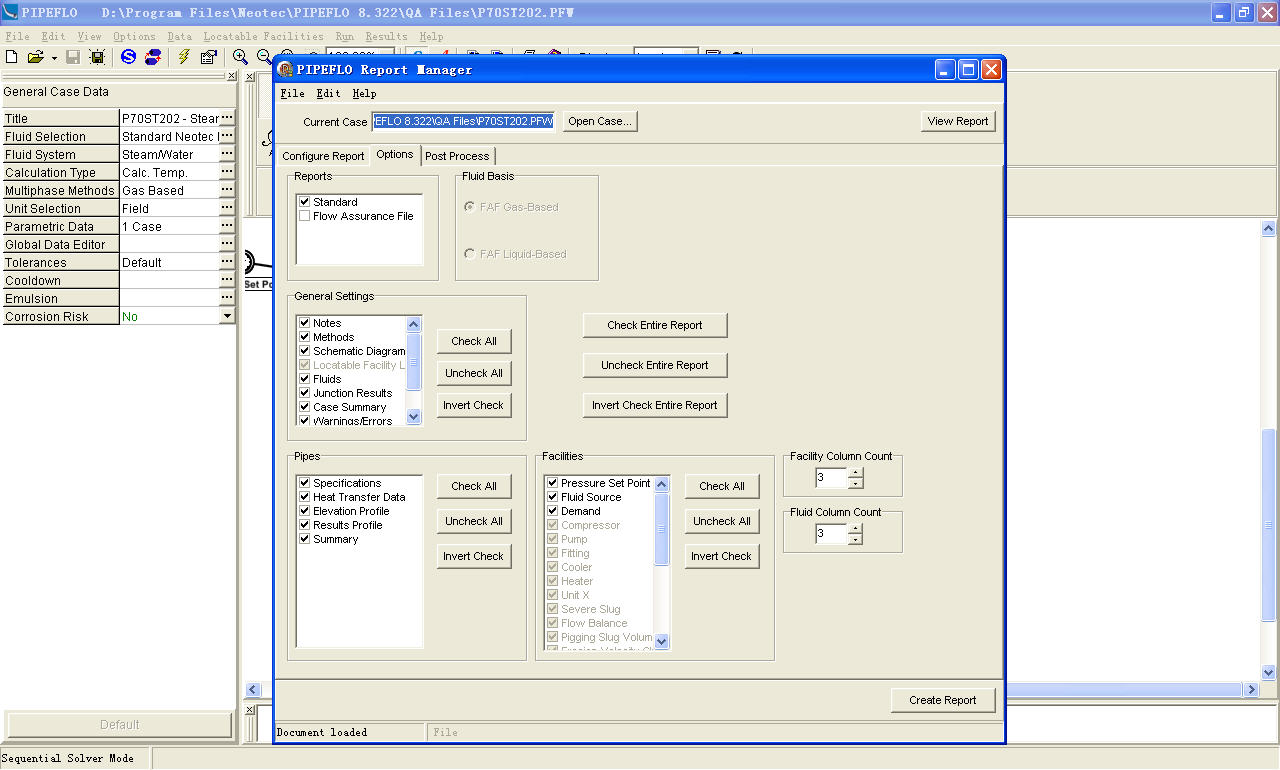The width and height of the screenshot is (1280, 770).
Task: Click the Current Case path field
Action: pyautogui.click(x=464, y=121)
